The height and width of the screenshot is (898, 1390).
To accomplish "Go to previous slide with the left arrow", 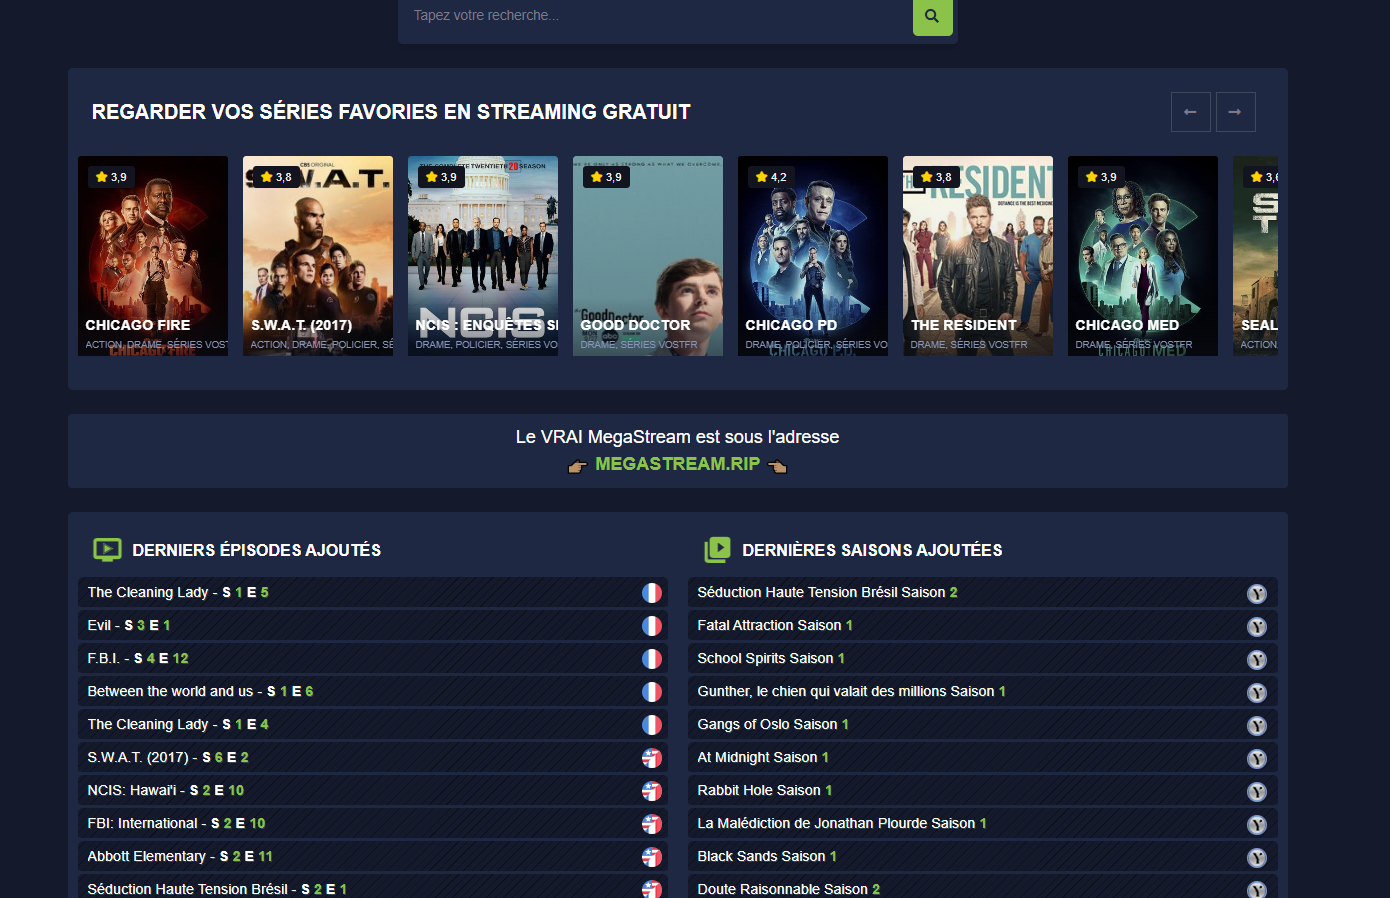I will click(x=1190, y=112).
